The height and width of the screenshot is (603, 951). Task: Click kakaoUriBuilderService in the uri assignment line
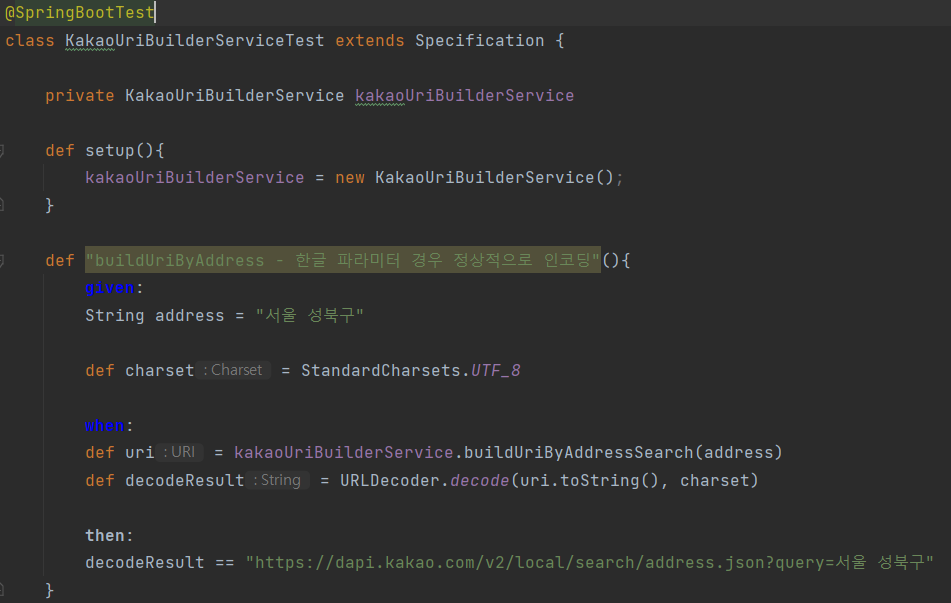tap(343, 453)
